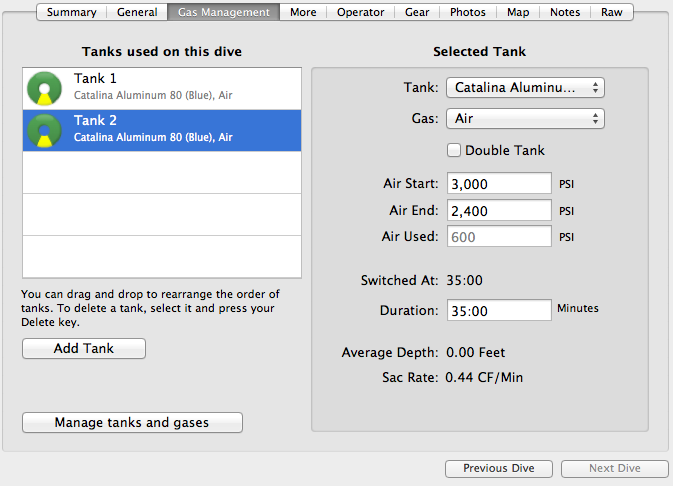Open the Gas selection dropdown
Image resolution: width=673 pixels, height=486 pixels.
pyautogui.click(x=525, y=119)
